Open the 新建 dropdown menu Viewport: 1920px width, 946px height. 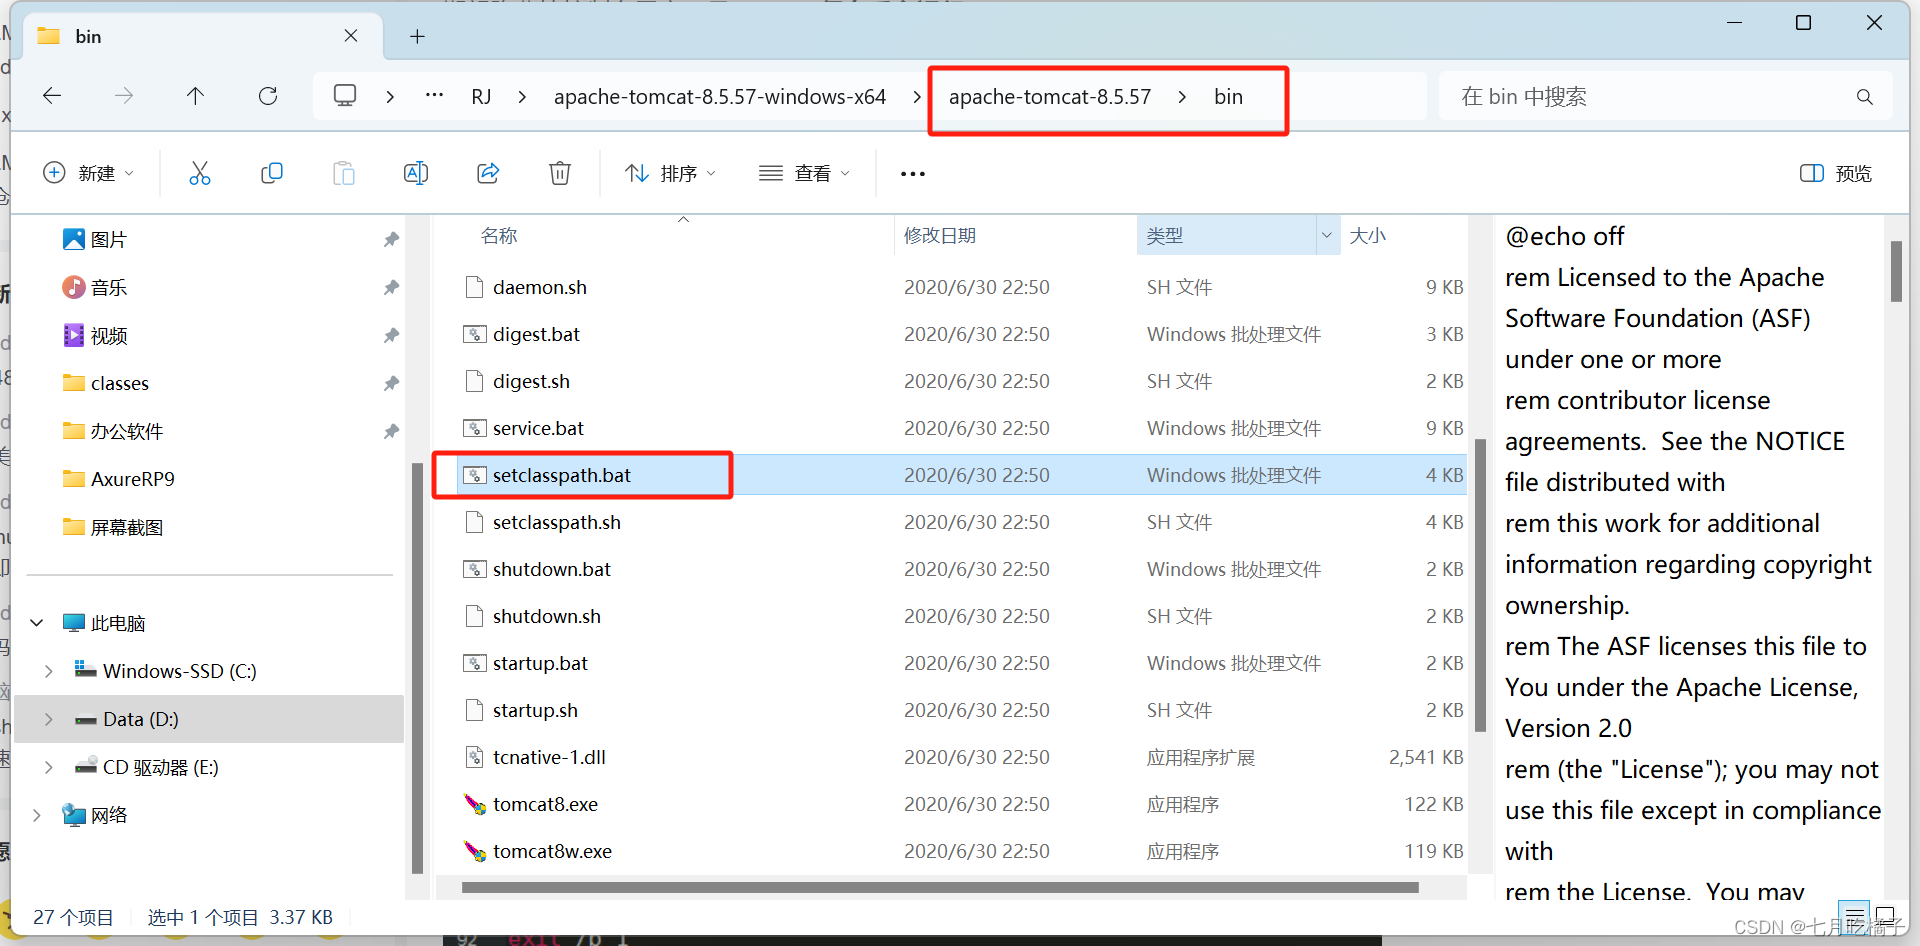(x=88, y=173)
